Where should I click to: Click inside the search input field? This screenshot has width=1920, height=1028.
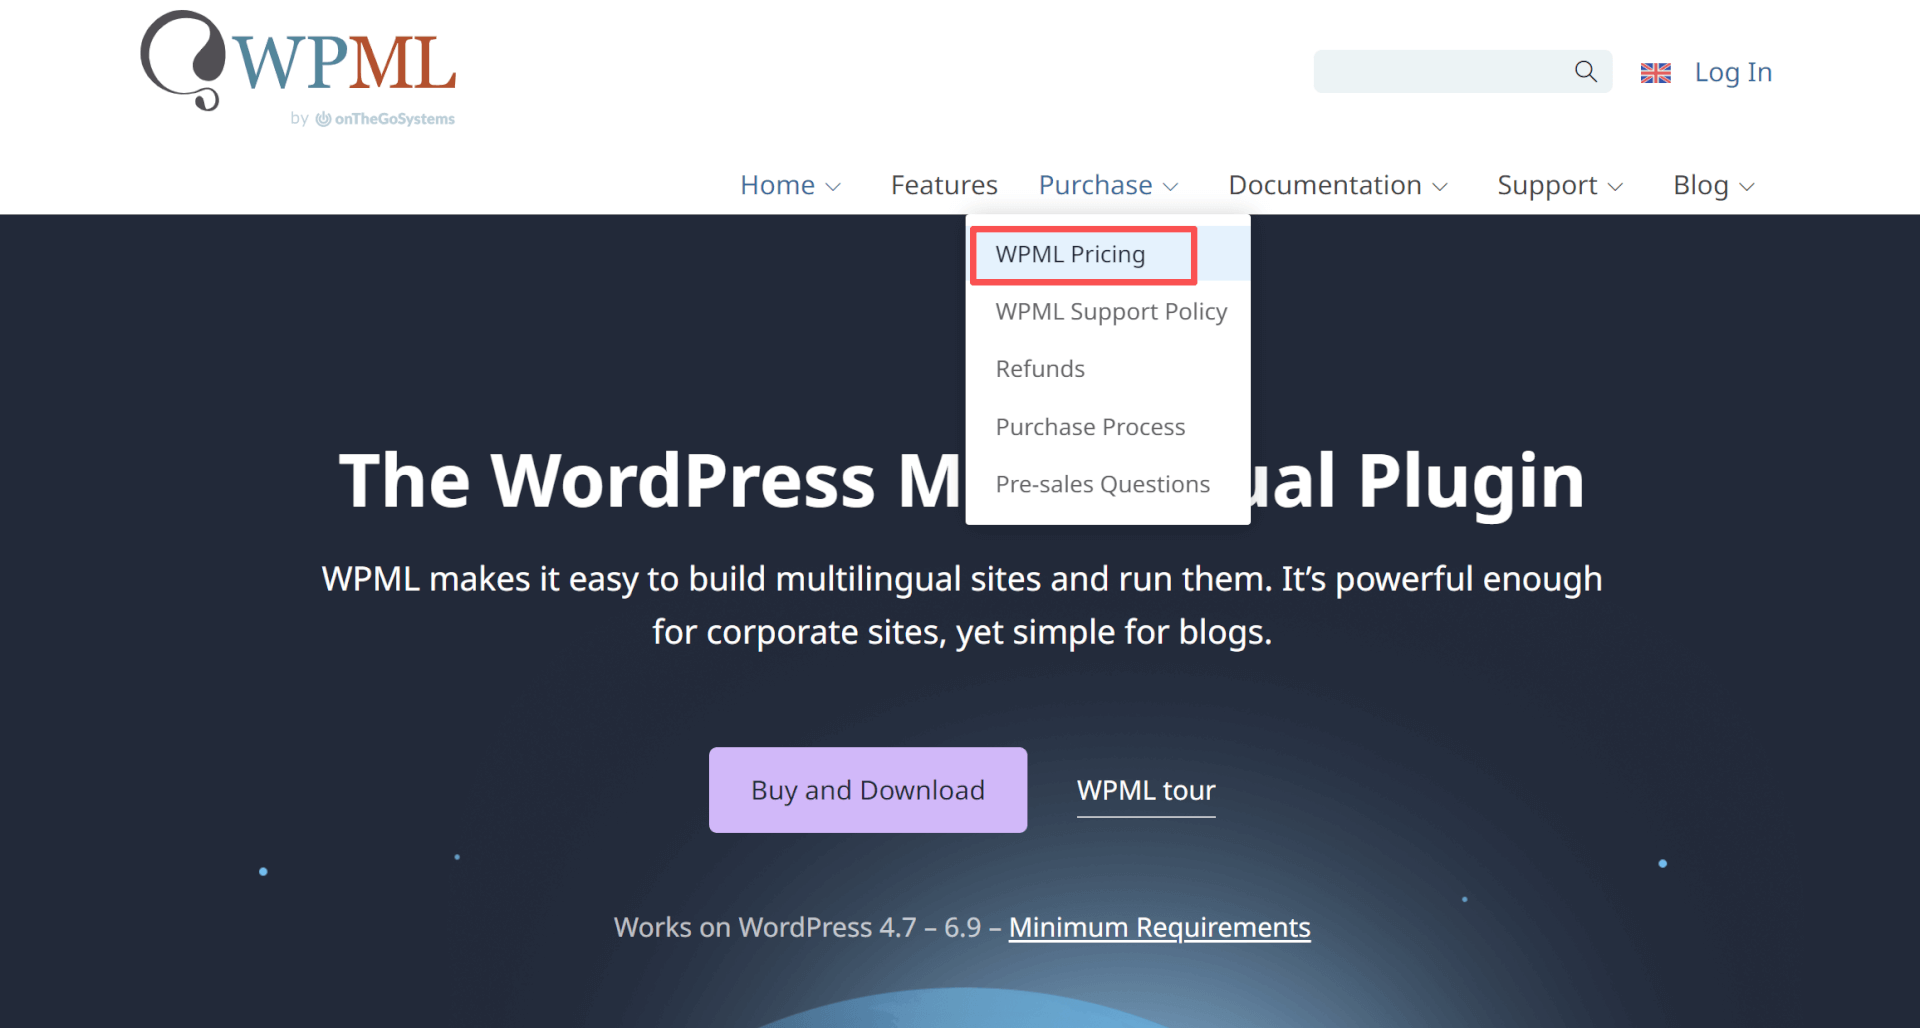1440,71
